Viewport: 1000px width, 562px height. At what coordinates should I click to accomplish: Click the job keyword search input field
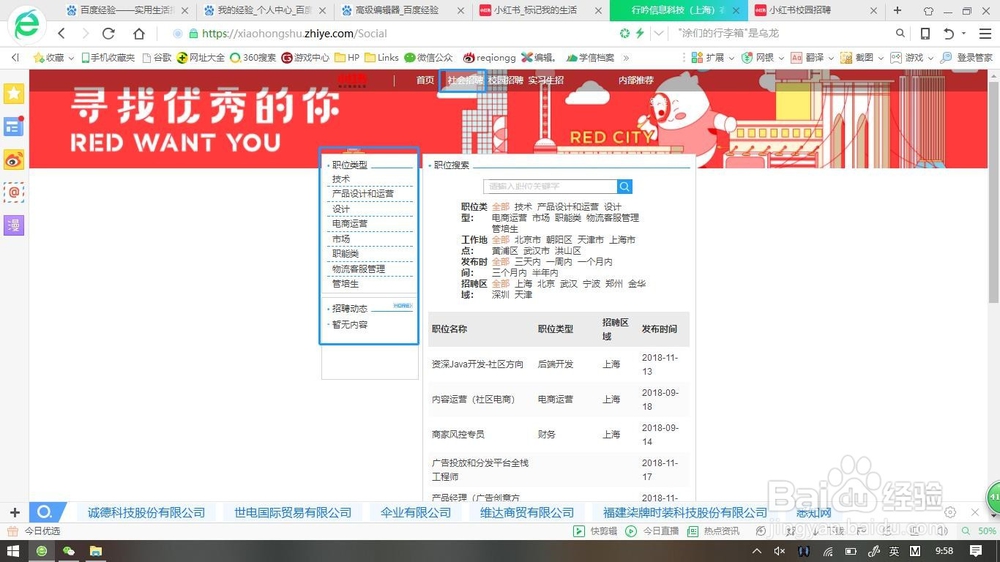coord(550,186)
